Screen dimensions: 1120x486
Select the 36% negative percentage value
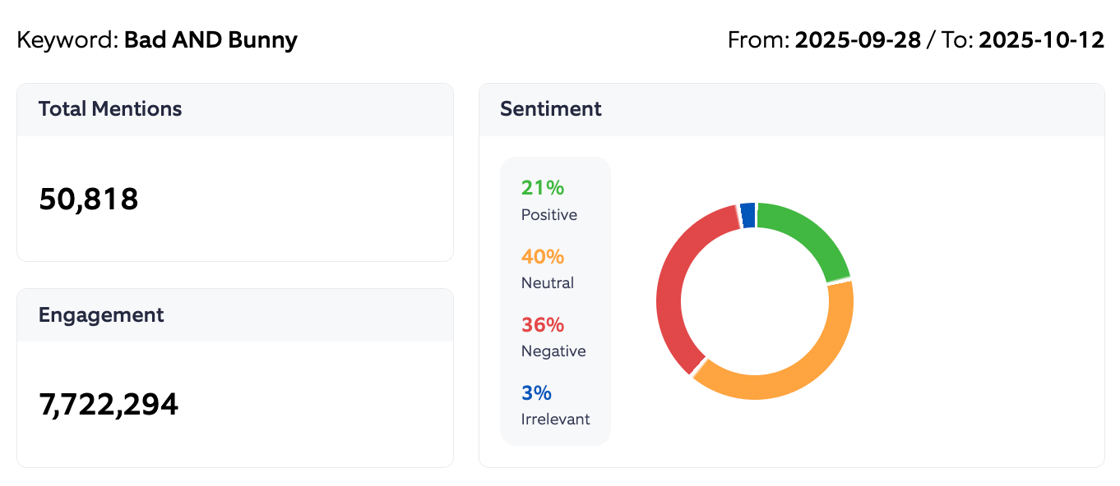543,324
